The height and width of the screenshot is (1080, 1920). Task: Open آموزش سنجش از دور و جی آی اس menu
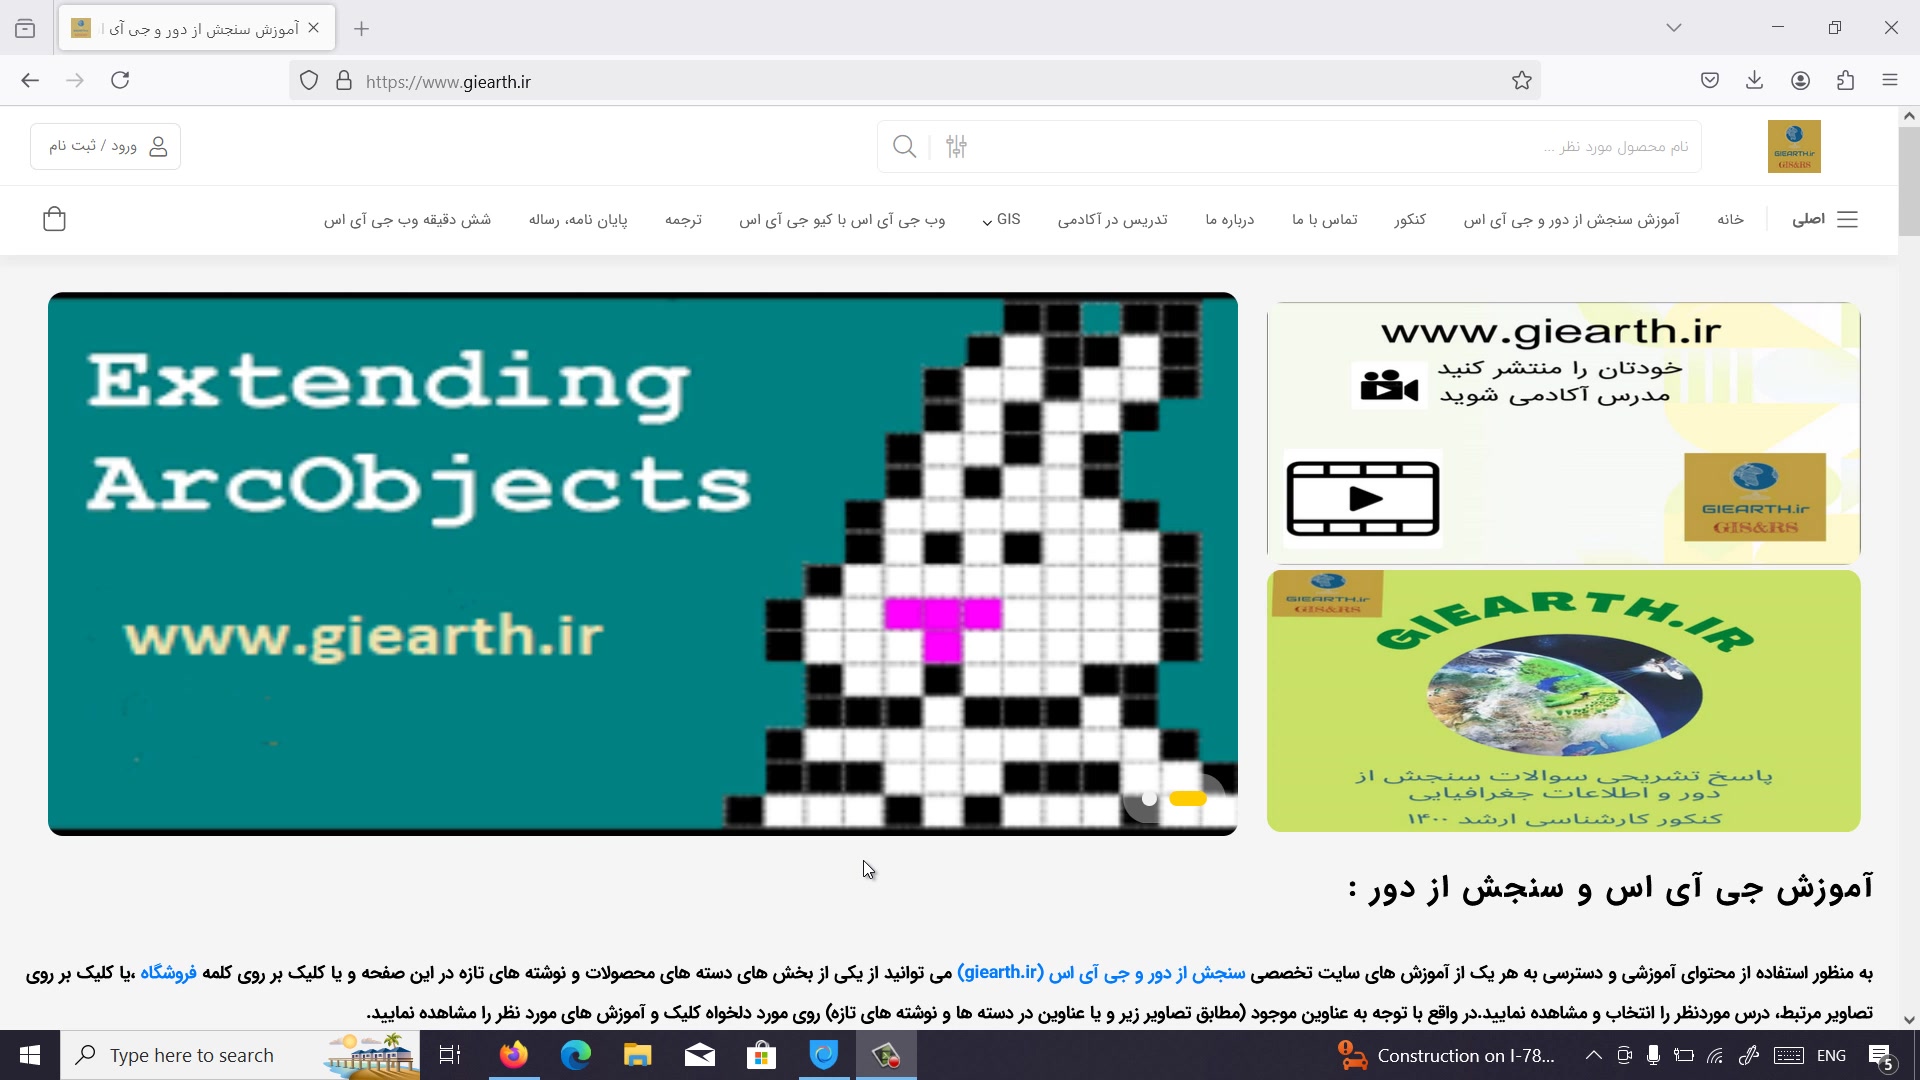click(x=1572, y=219)
